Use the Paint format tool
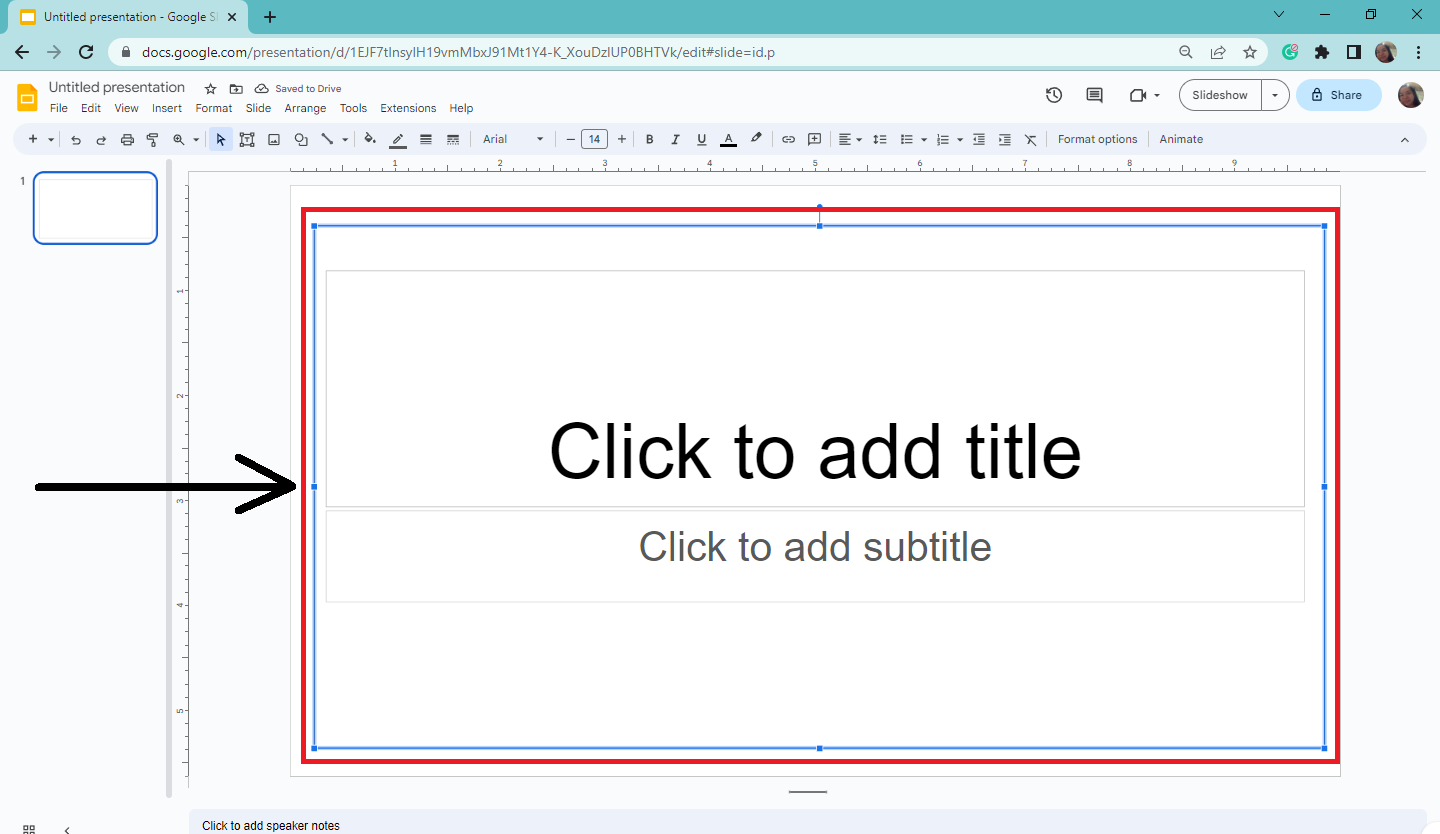Screen dimensions: 1440x834 click(x=151, y=139)
